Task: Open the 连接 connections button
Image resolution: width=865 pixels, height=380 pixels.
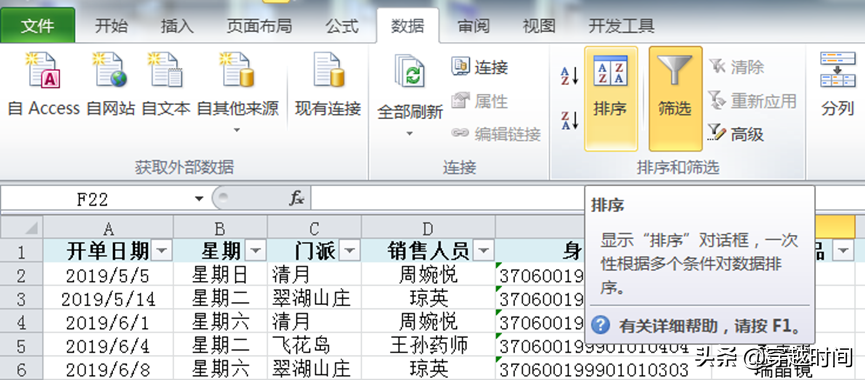Action: [479, 67]
